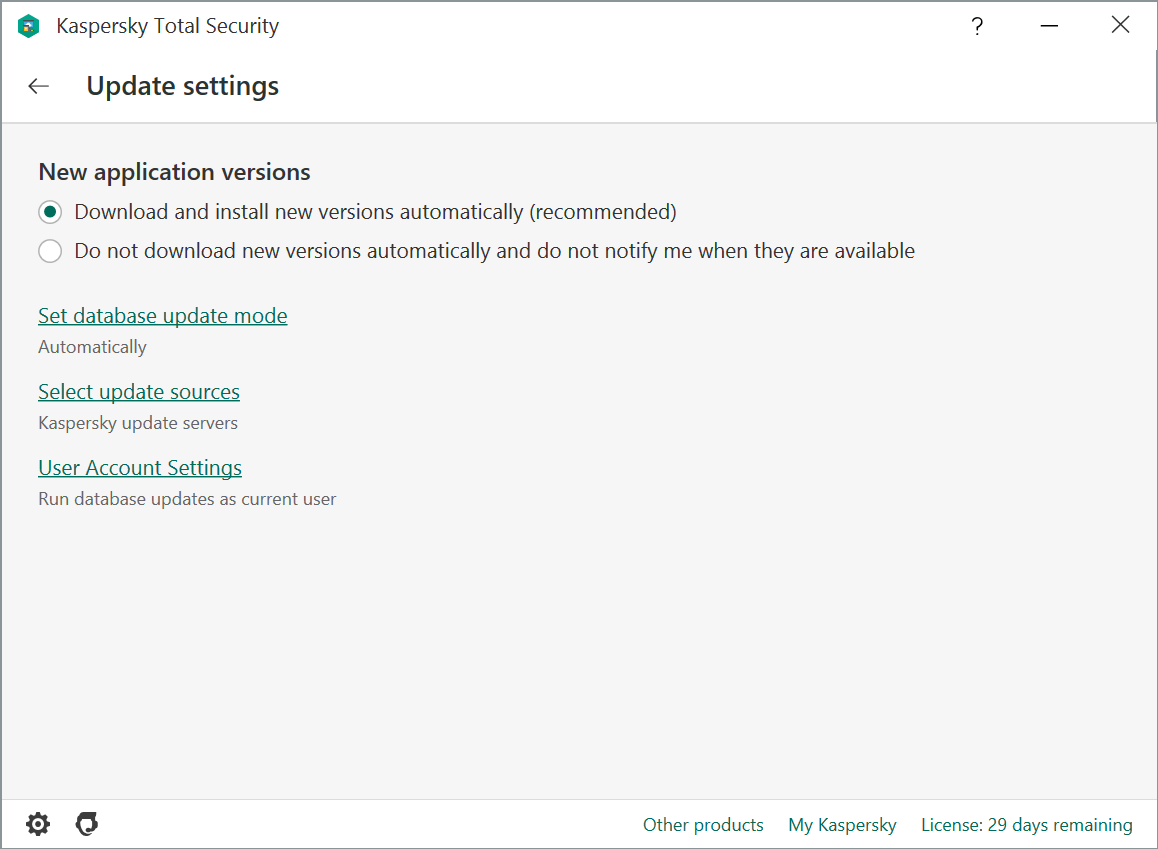Click License: 29 days remaining
The width and height of the screenshot is (1158, 849).
[1027, 825]
